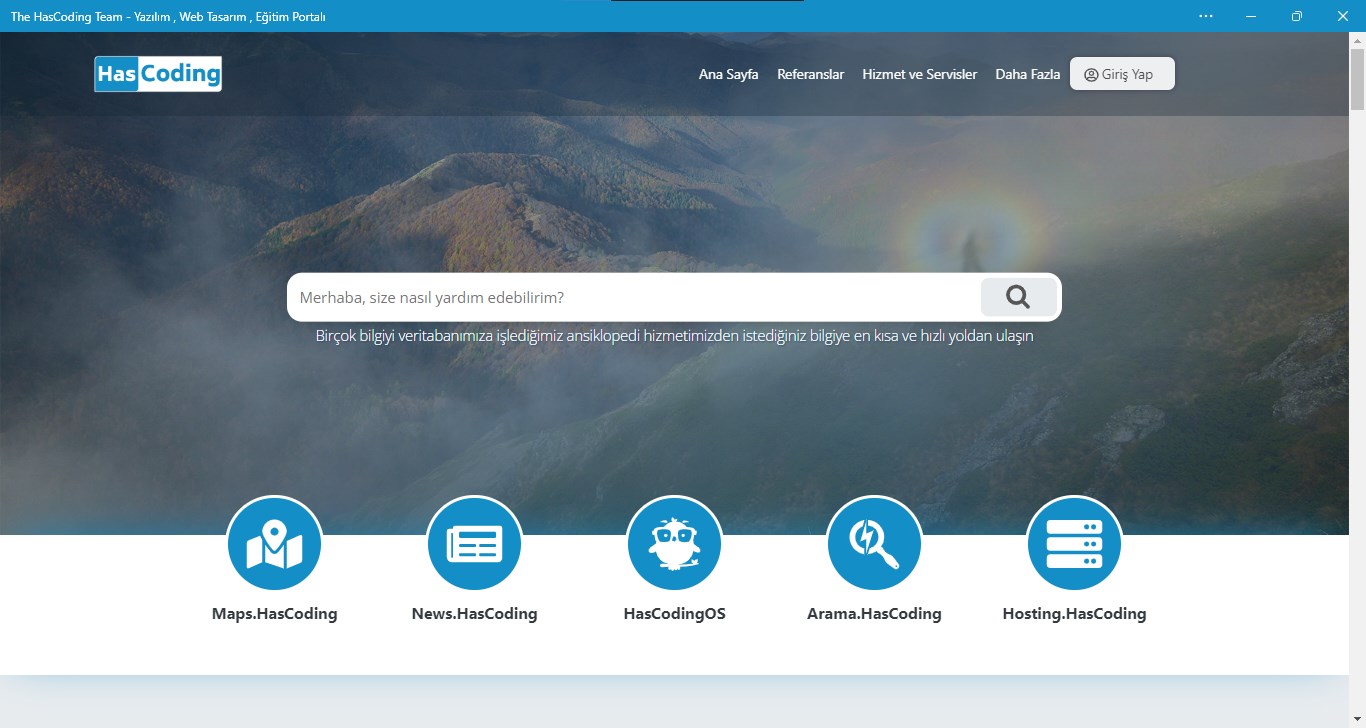Click the Giriş Yap login button
Image resolution: width=1366 pixels, height=728 pixels.
click(x=1122, y=74)
